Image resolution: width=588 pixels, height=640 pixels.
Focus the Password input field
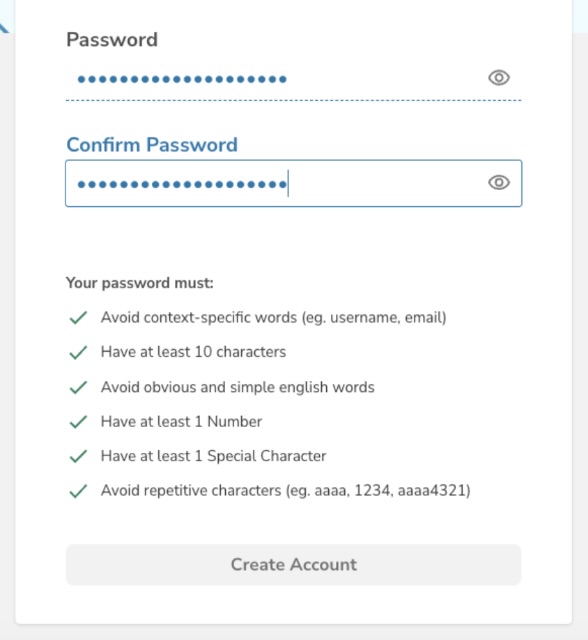coord(293,79)
